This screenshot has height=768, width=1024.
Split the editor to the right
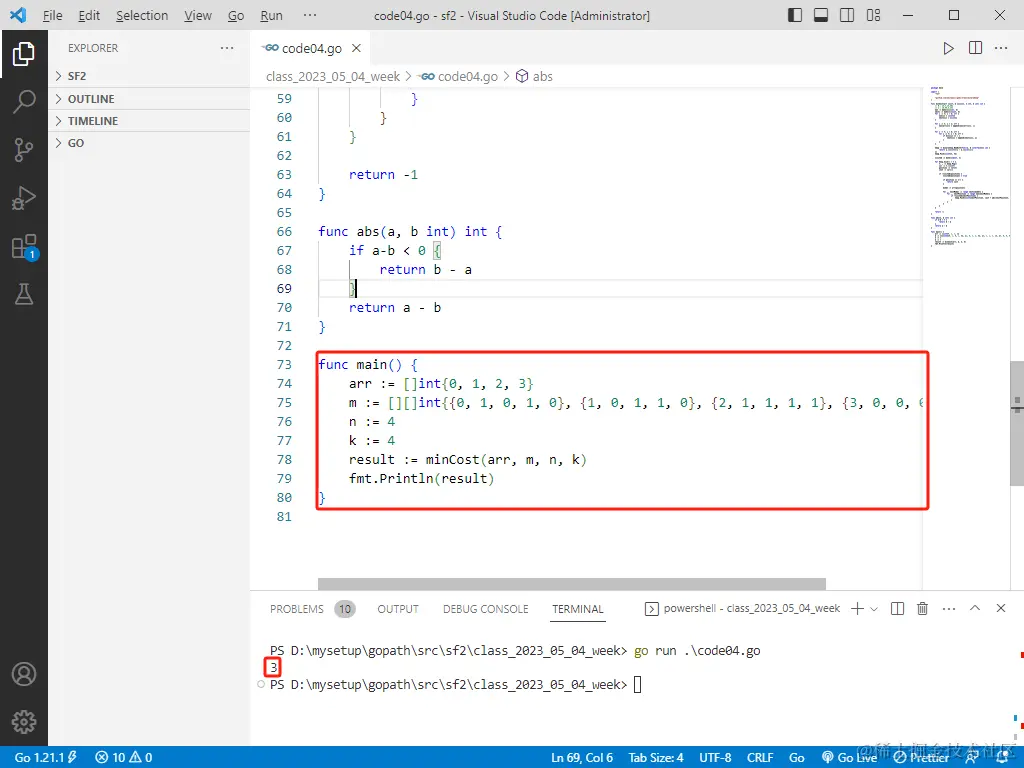(x=975, y=48)
